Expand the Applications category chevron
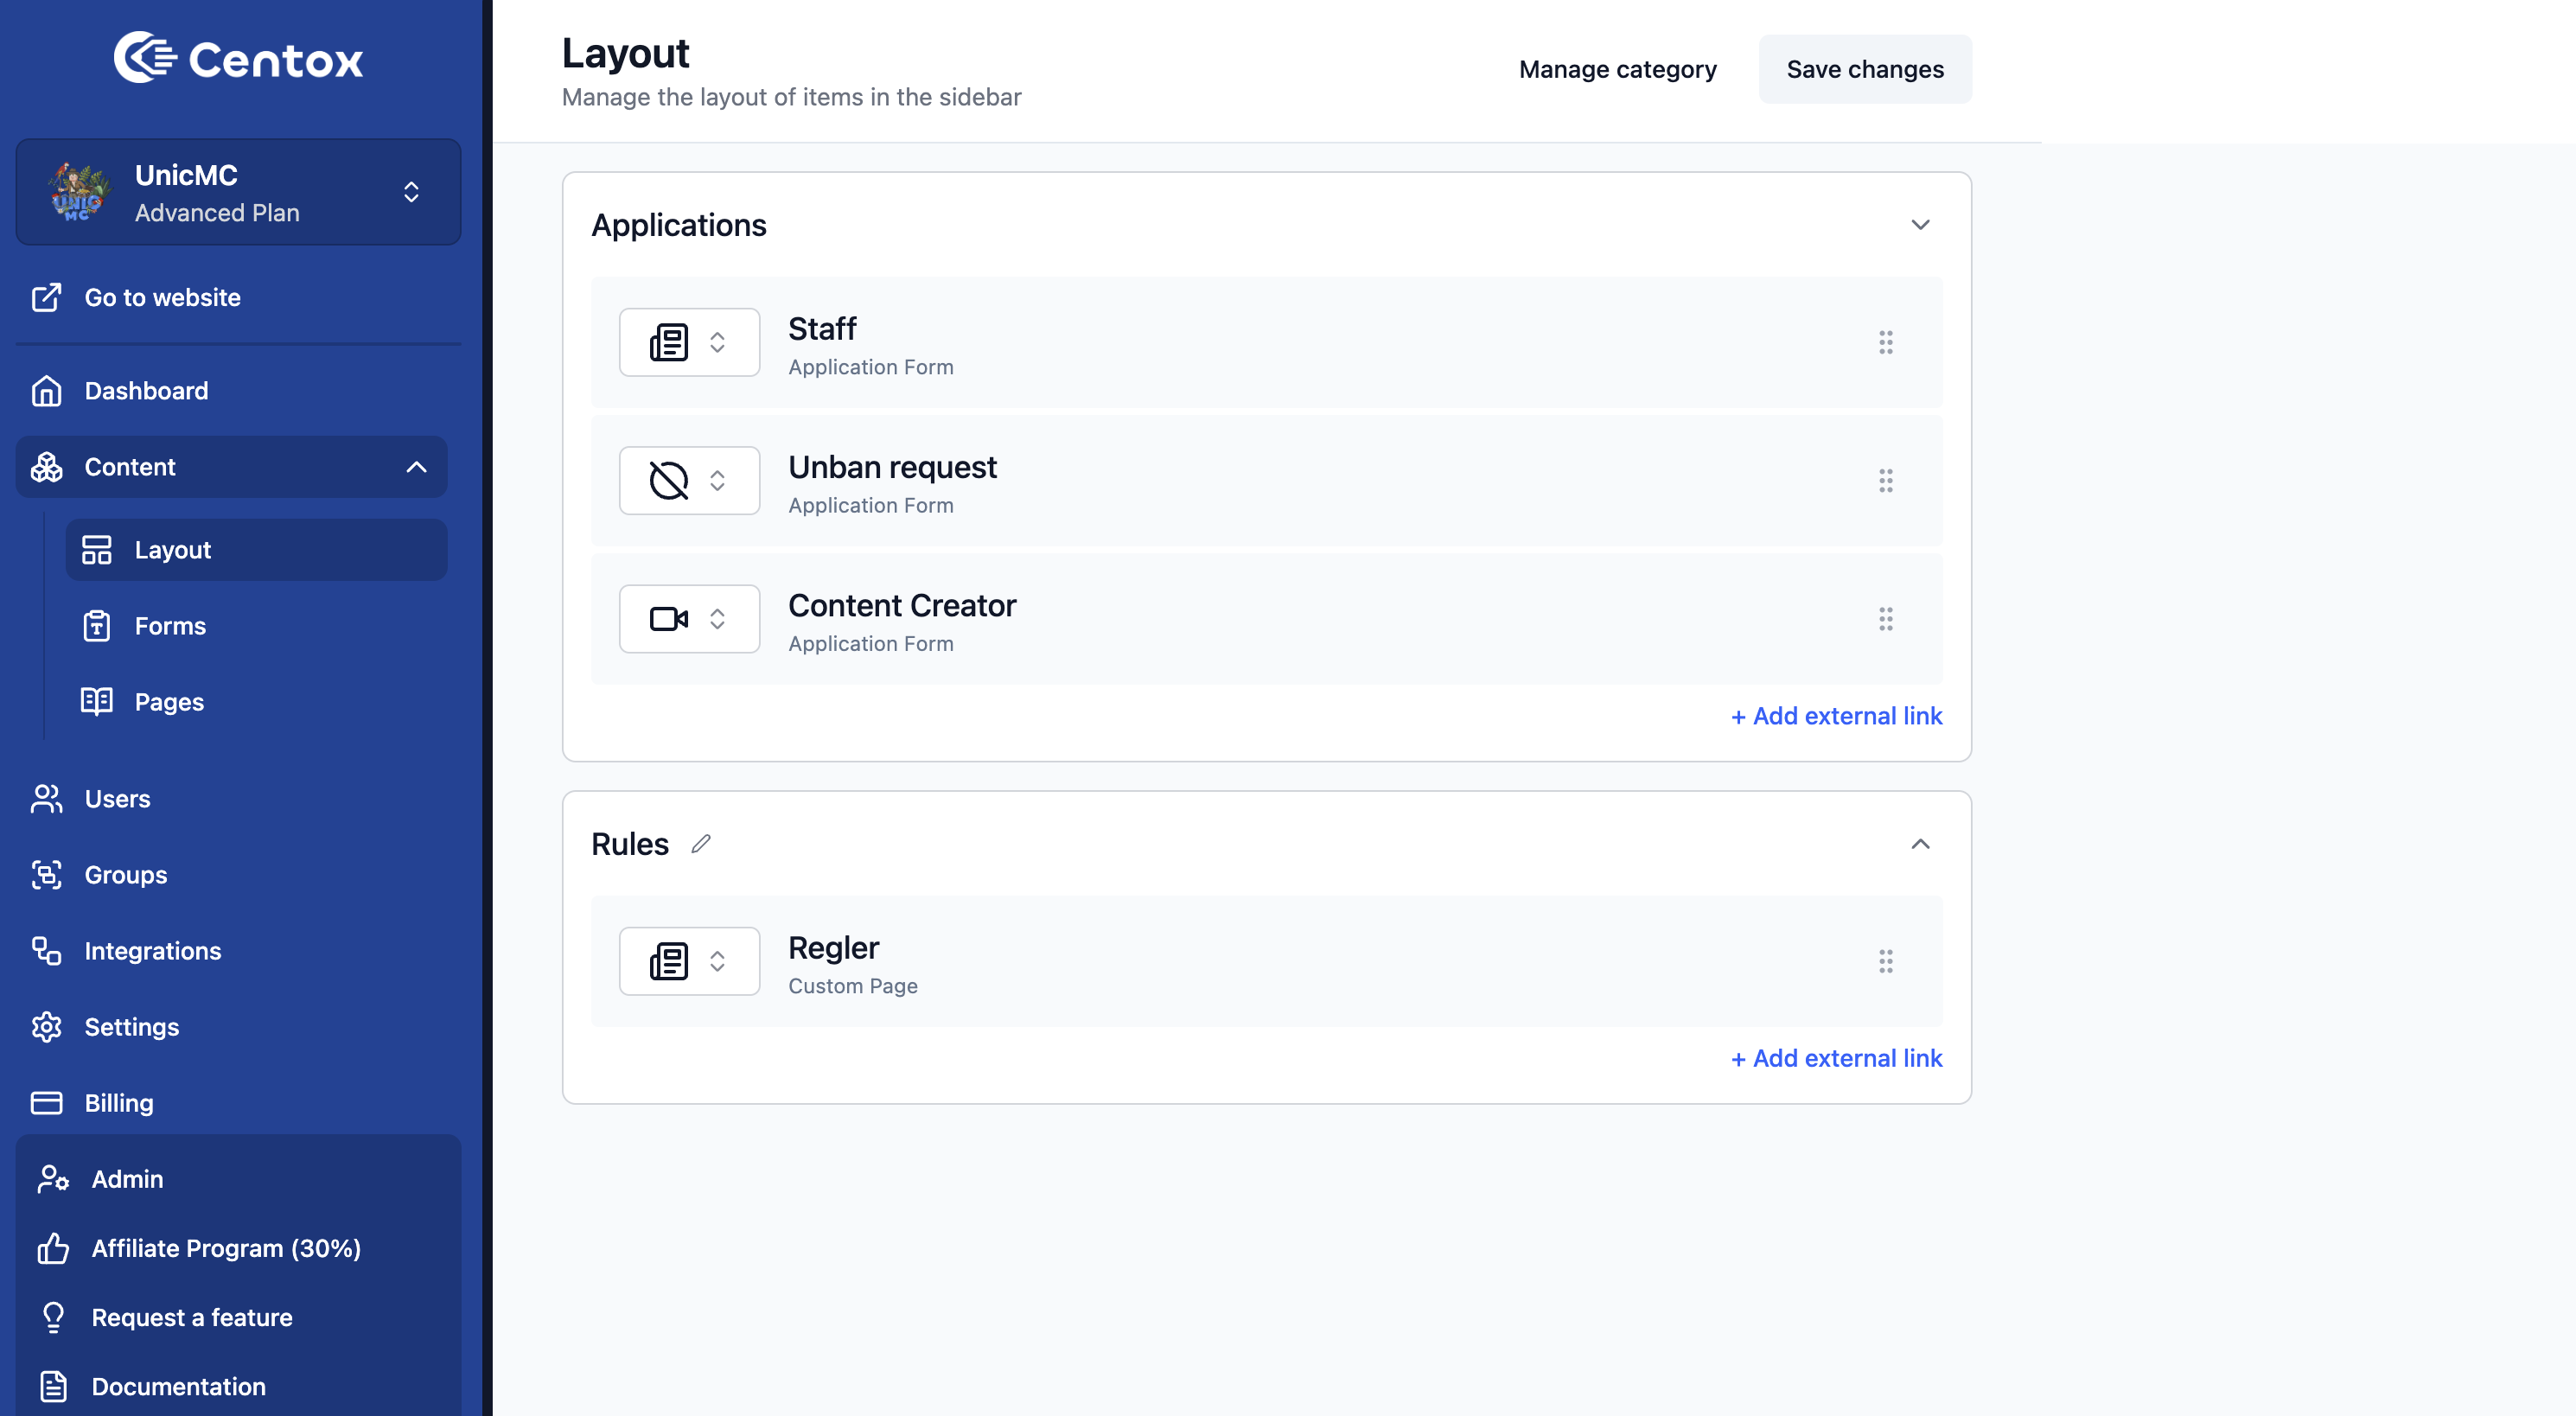Viewport: 2576px width, 1416px height. 1920,225
